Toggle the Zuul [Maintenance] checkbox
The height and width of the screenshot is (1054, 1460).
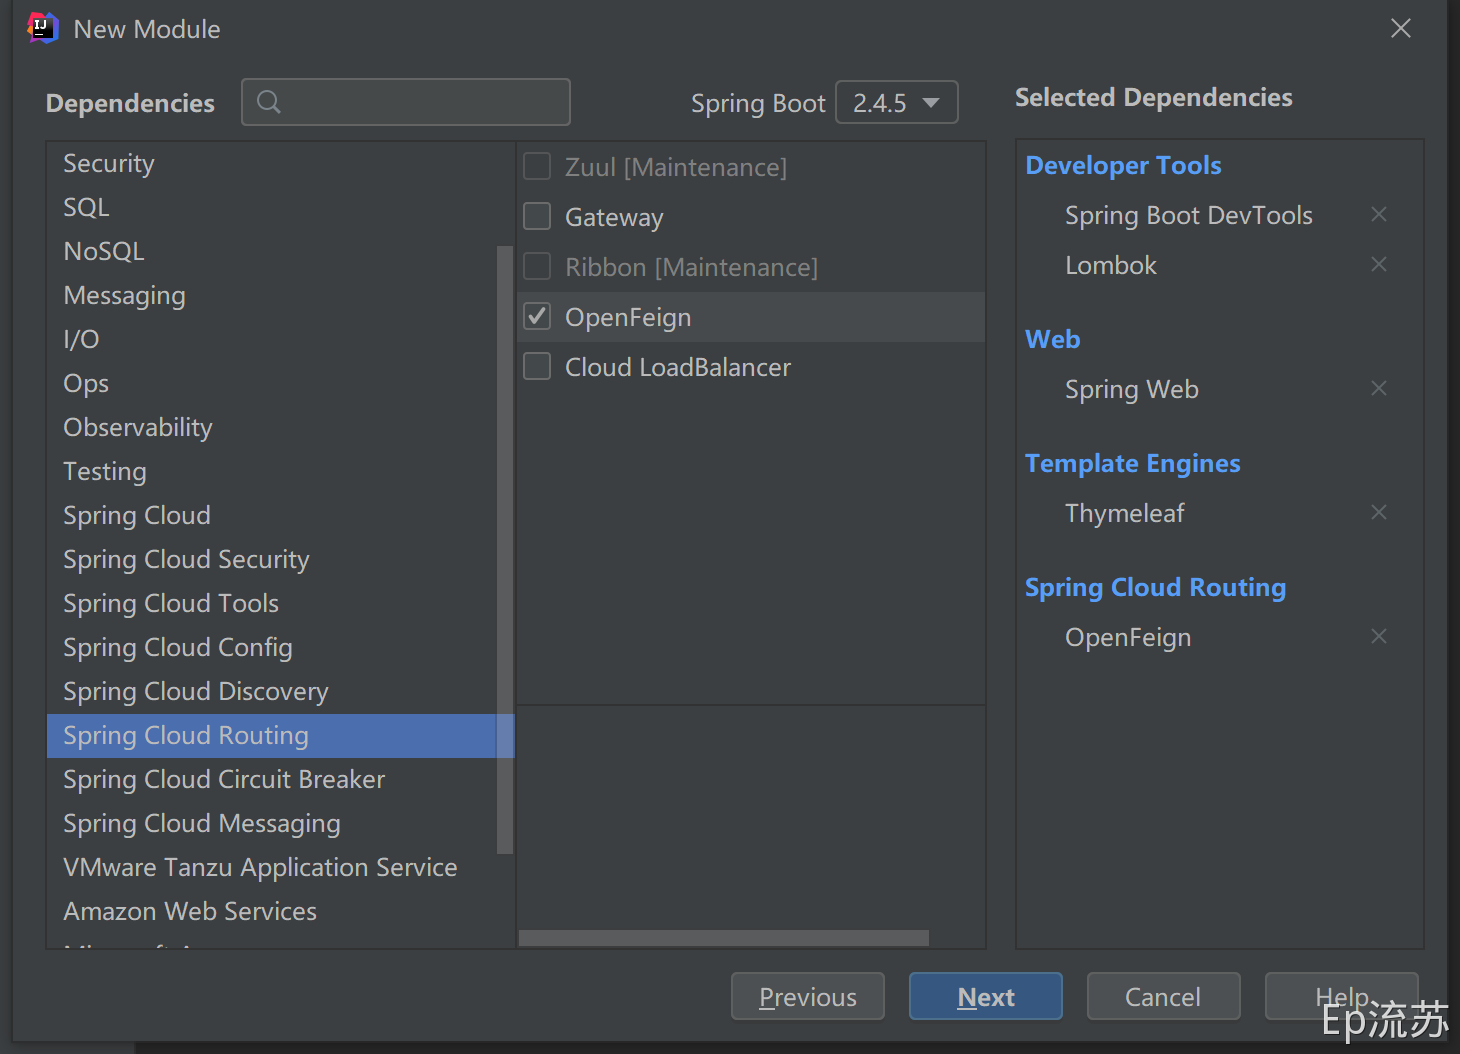(x=538, y=167)
